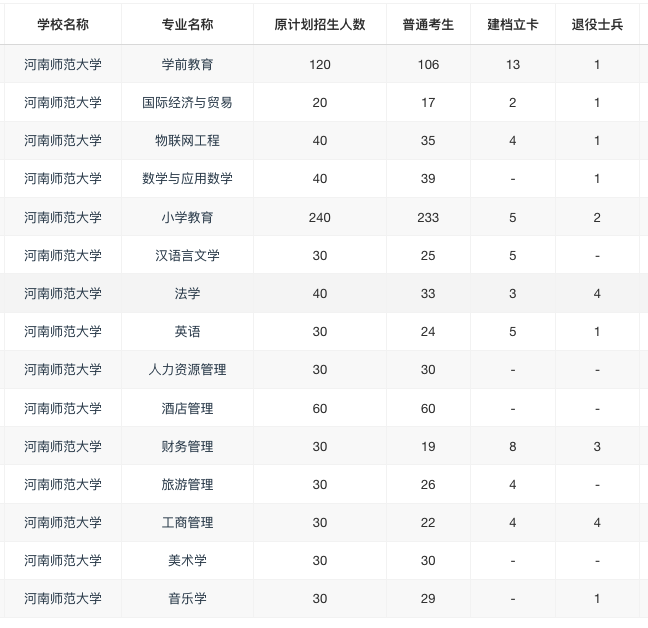Click the 退役士兵 value 4 for 法学
648x628 pixels.
(597, 293)
